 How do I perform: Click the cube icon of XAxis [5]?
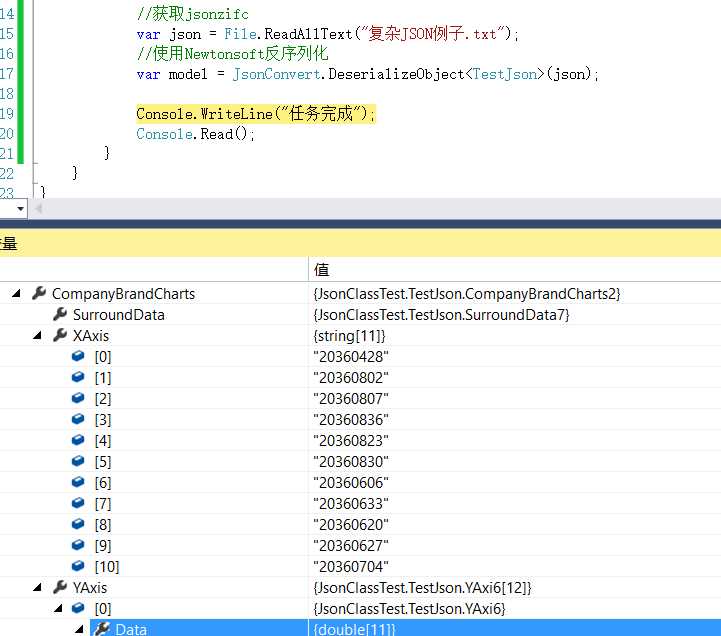(x=78, y=461)
